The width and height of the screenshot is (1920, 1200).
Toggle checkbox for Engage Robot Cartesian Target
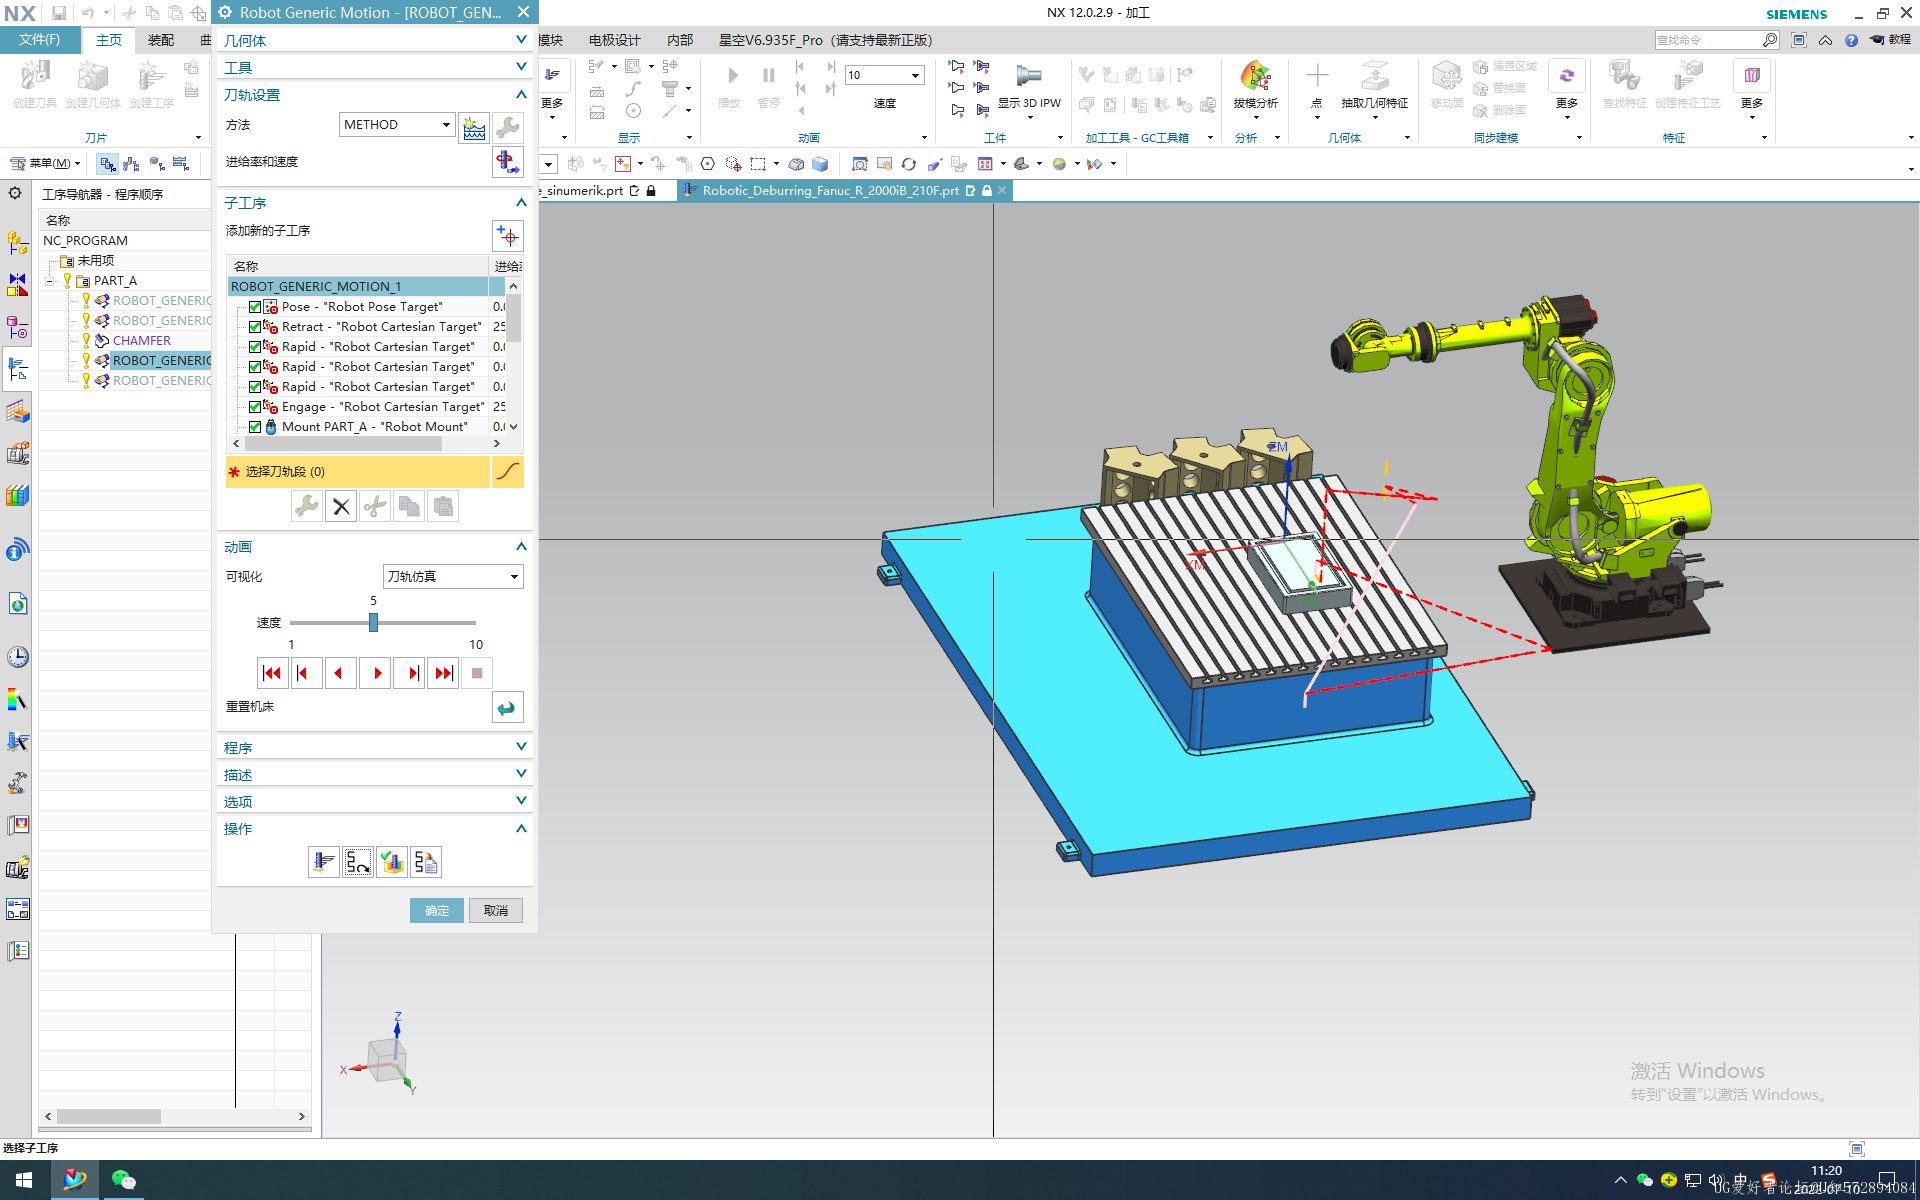pyautogui.click(x=255, y=407)
